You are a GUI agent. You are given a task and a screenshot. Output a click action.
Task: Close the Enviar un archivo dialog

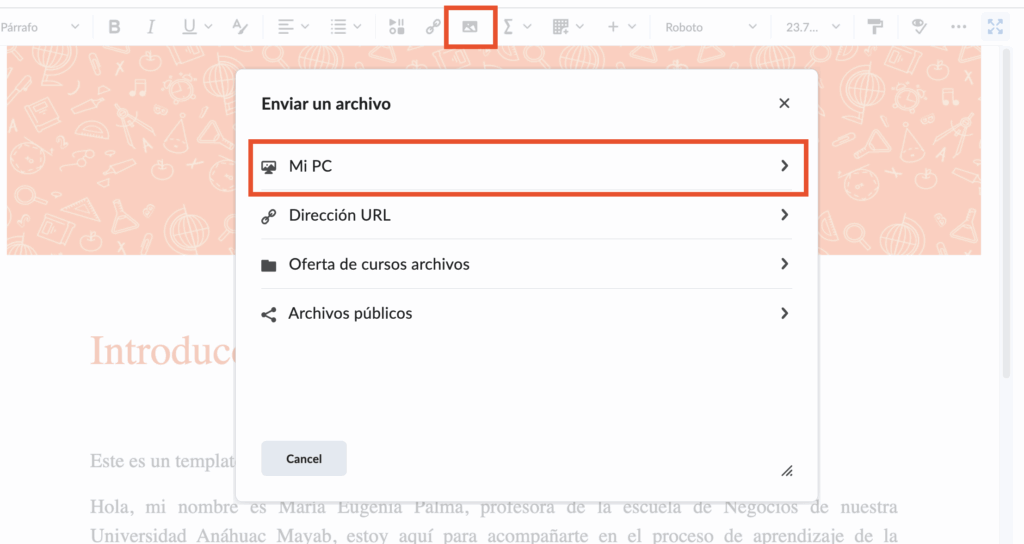pyautogui.click(x=784, y=103)
